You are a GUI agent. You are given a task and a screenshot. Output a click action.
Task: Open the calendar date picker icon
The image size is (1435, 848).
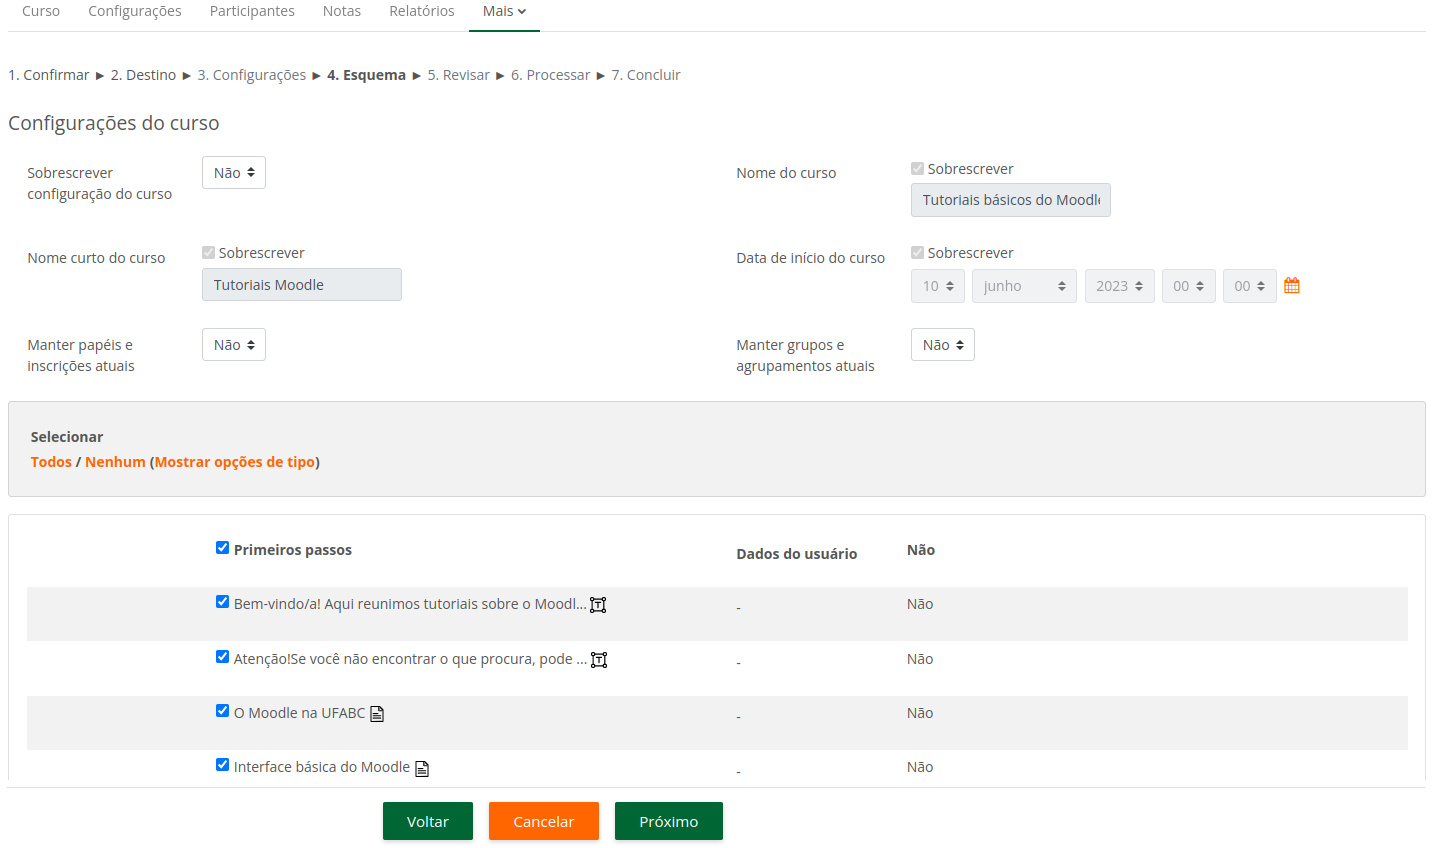(1291, 285)
